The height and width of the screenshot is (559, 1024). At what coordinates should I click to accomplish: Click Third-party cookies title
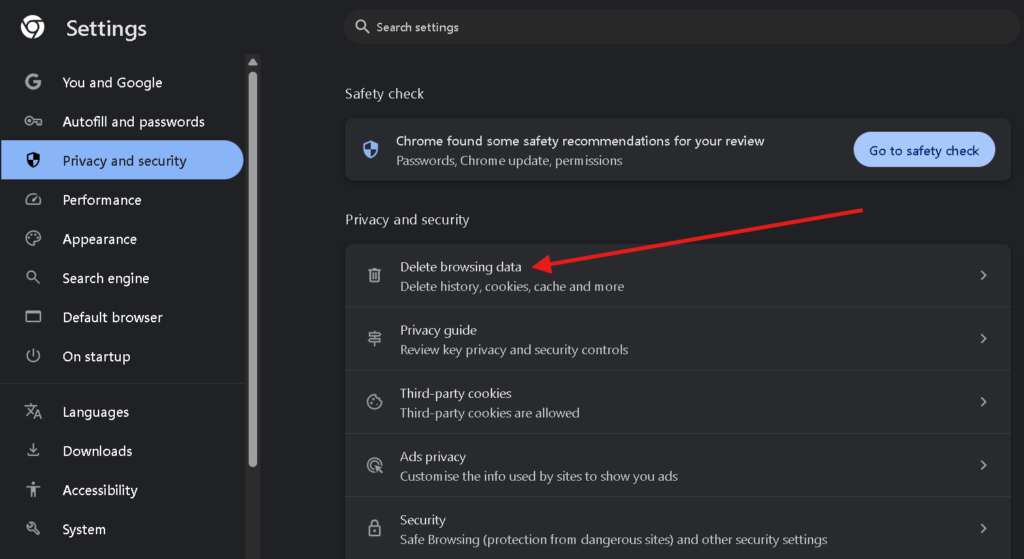[455, 393]
